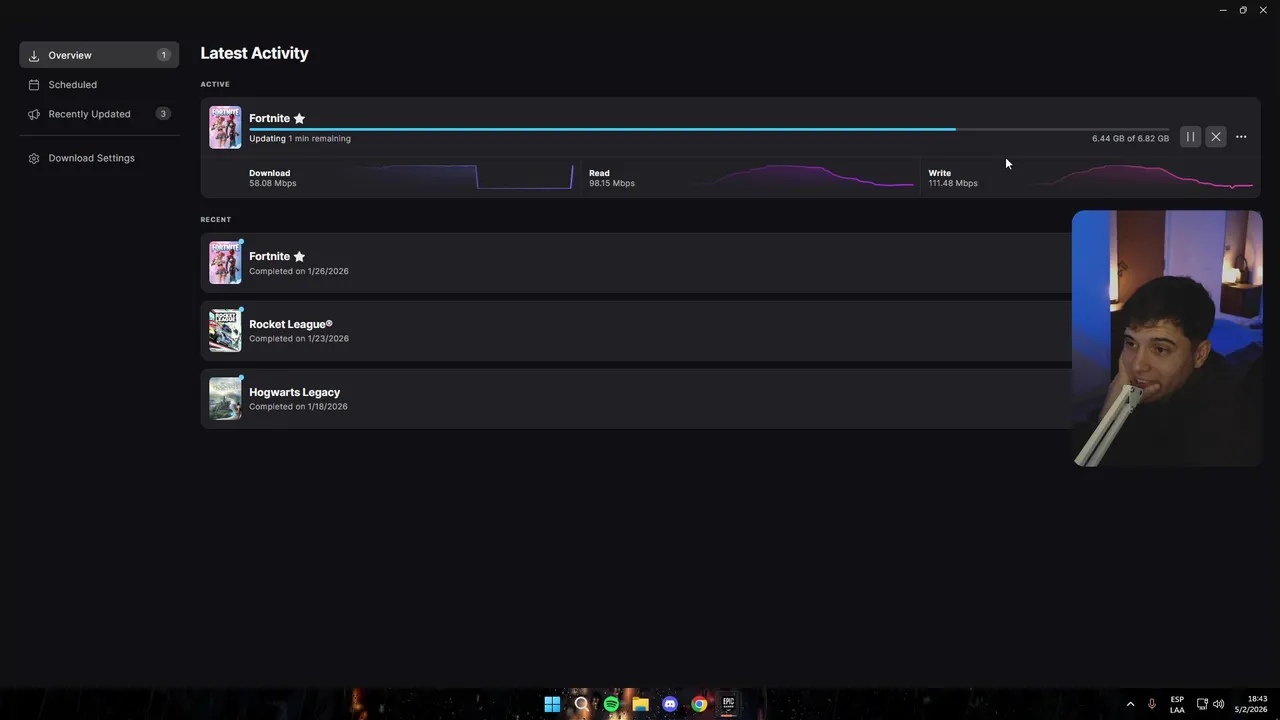
Task: Click 'Completed on 1/18/2026' text
Action: click(x=298, y=406)
